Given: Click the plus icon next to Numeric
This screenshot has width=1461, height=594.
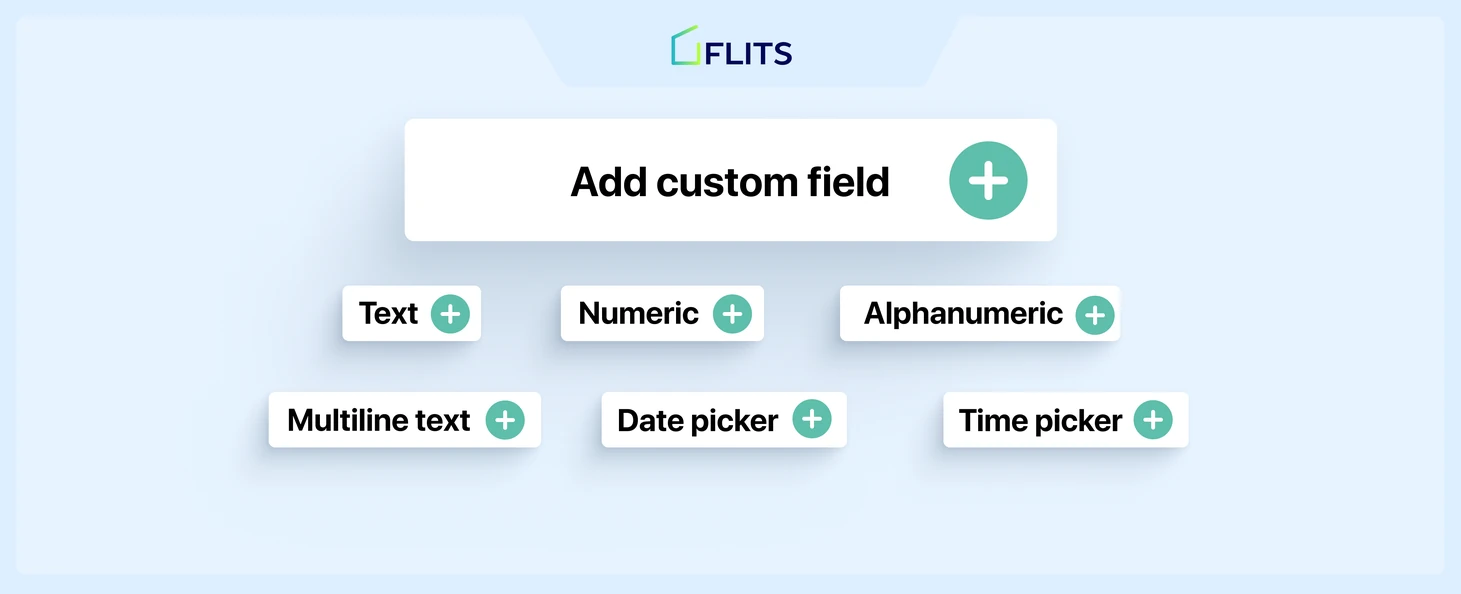Looking at the screenshot, I should (x=732, y=314).
